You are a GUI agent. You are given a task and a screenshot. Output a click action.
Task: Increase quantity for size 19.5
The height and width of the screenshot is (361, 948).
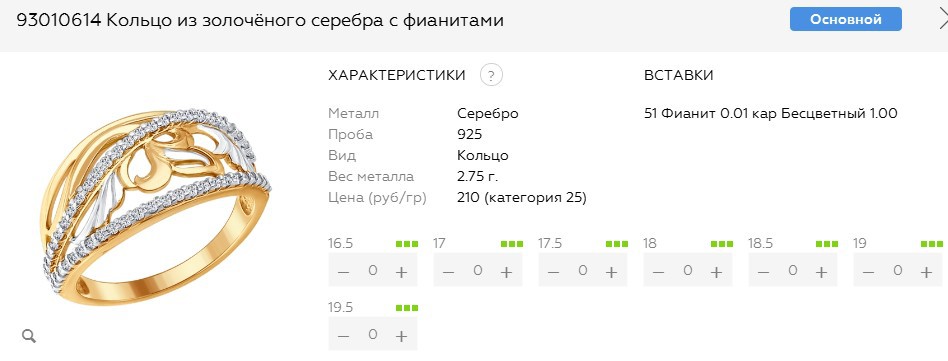401,336
